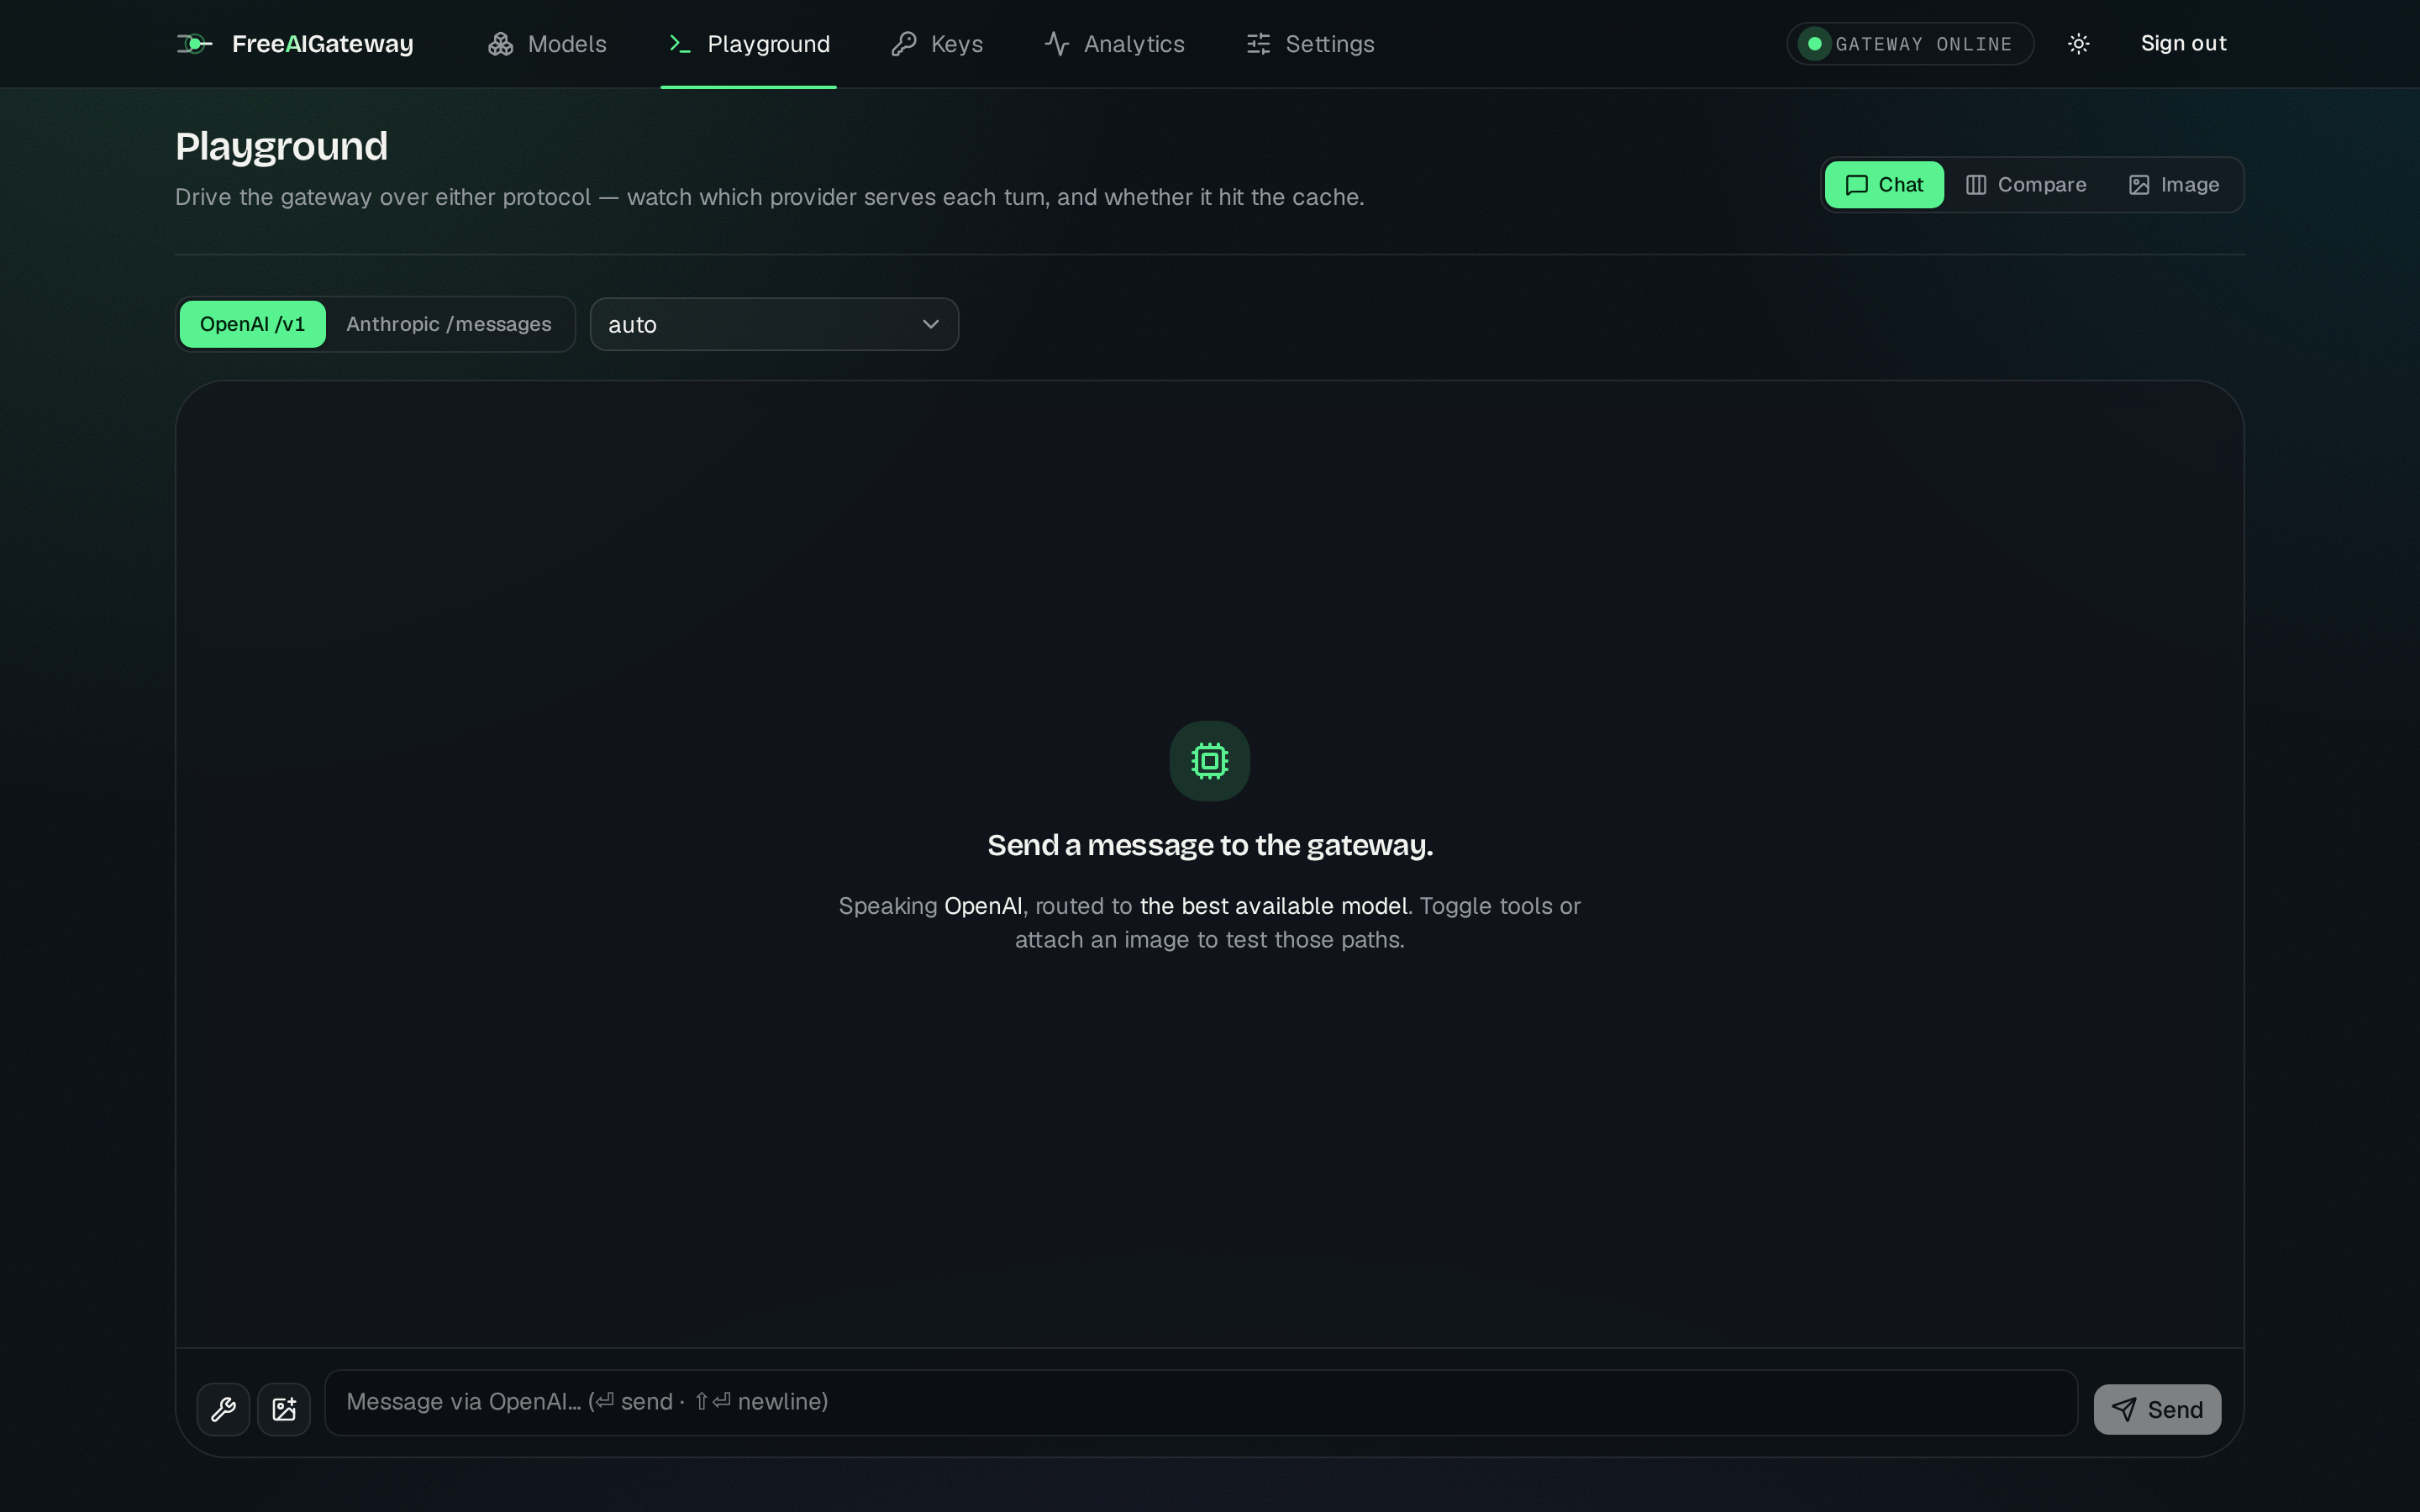Click the Settings sliders icon
Image resolution: width=2420 pixels, height=1512 pixels.
click(1258, 44)
